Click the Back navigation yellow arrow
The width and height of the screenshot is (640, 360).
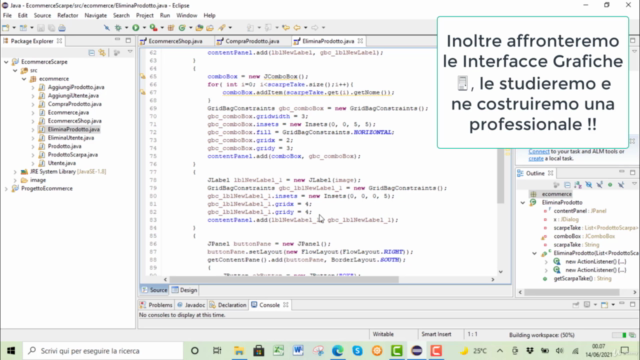pos(297,28)
